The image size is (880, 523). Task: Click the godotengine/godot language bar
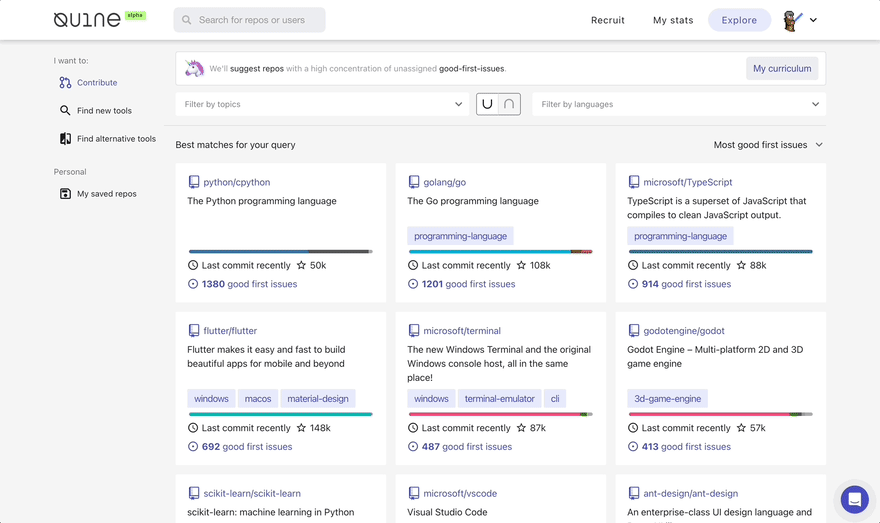(721, 414)
